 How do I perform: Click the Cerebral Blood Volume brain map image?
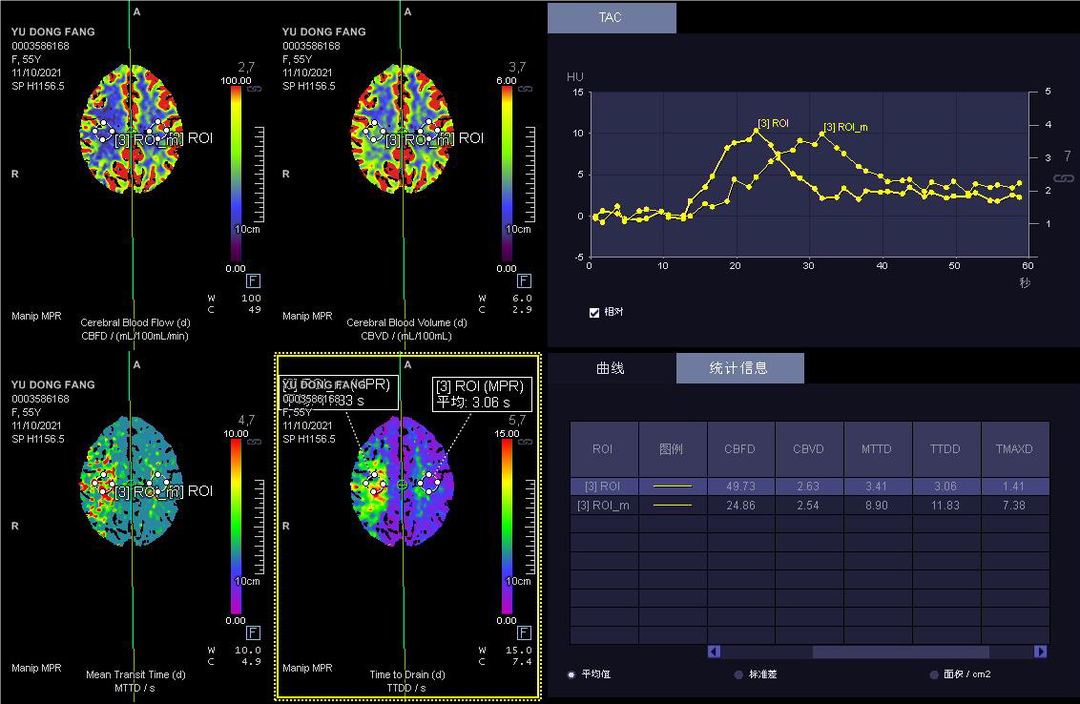click(x=402, y=129)
